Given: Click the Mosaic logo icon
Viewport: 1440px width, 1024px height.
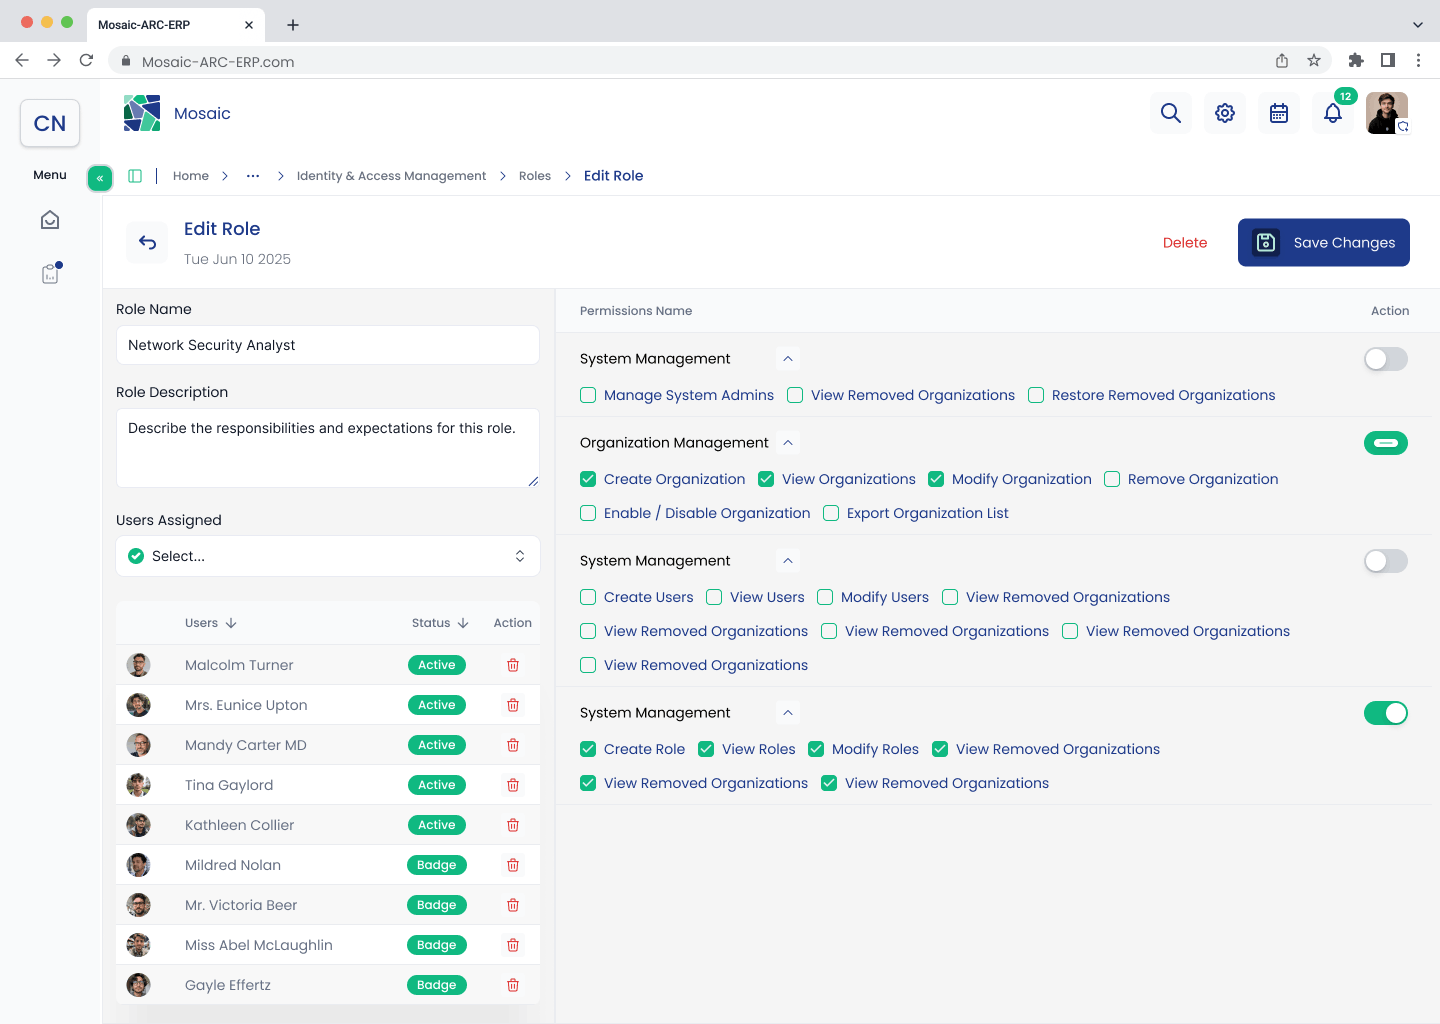Looking at the screenshot, I should pos(142,113).
